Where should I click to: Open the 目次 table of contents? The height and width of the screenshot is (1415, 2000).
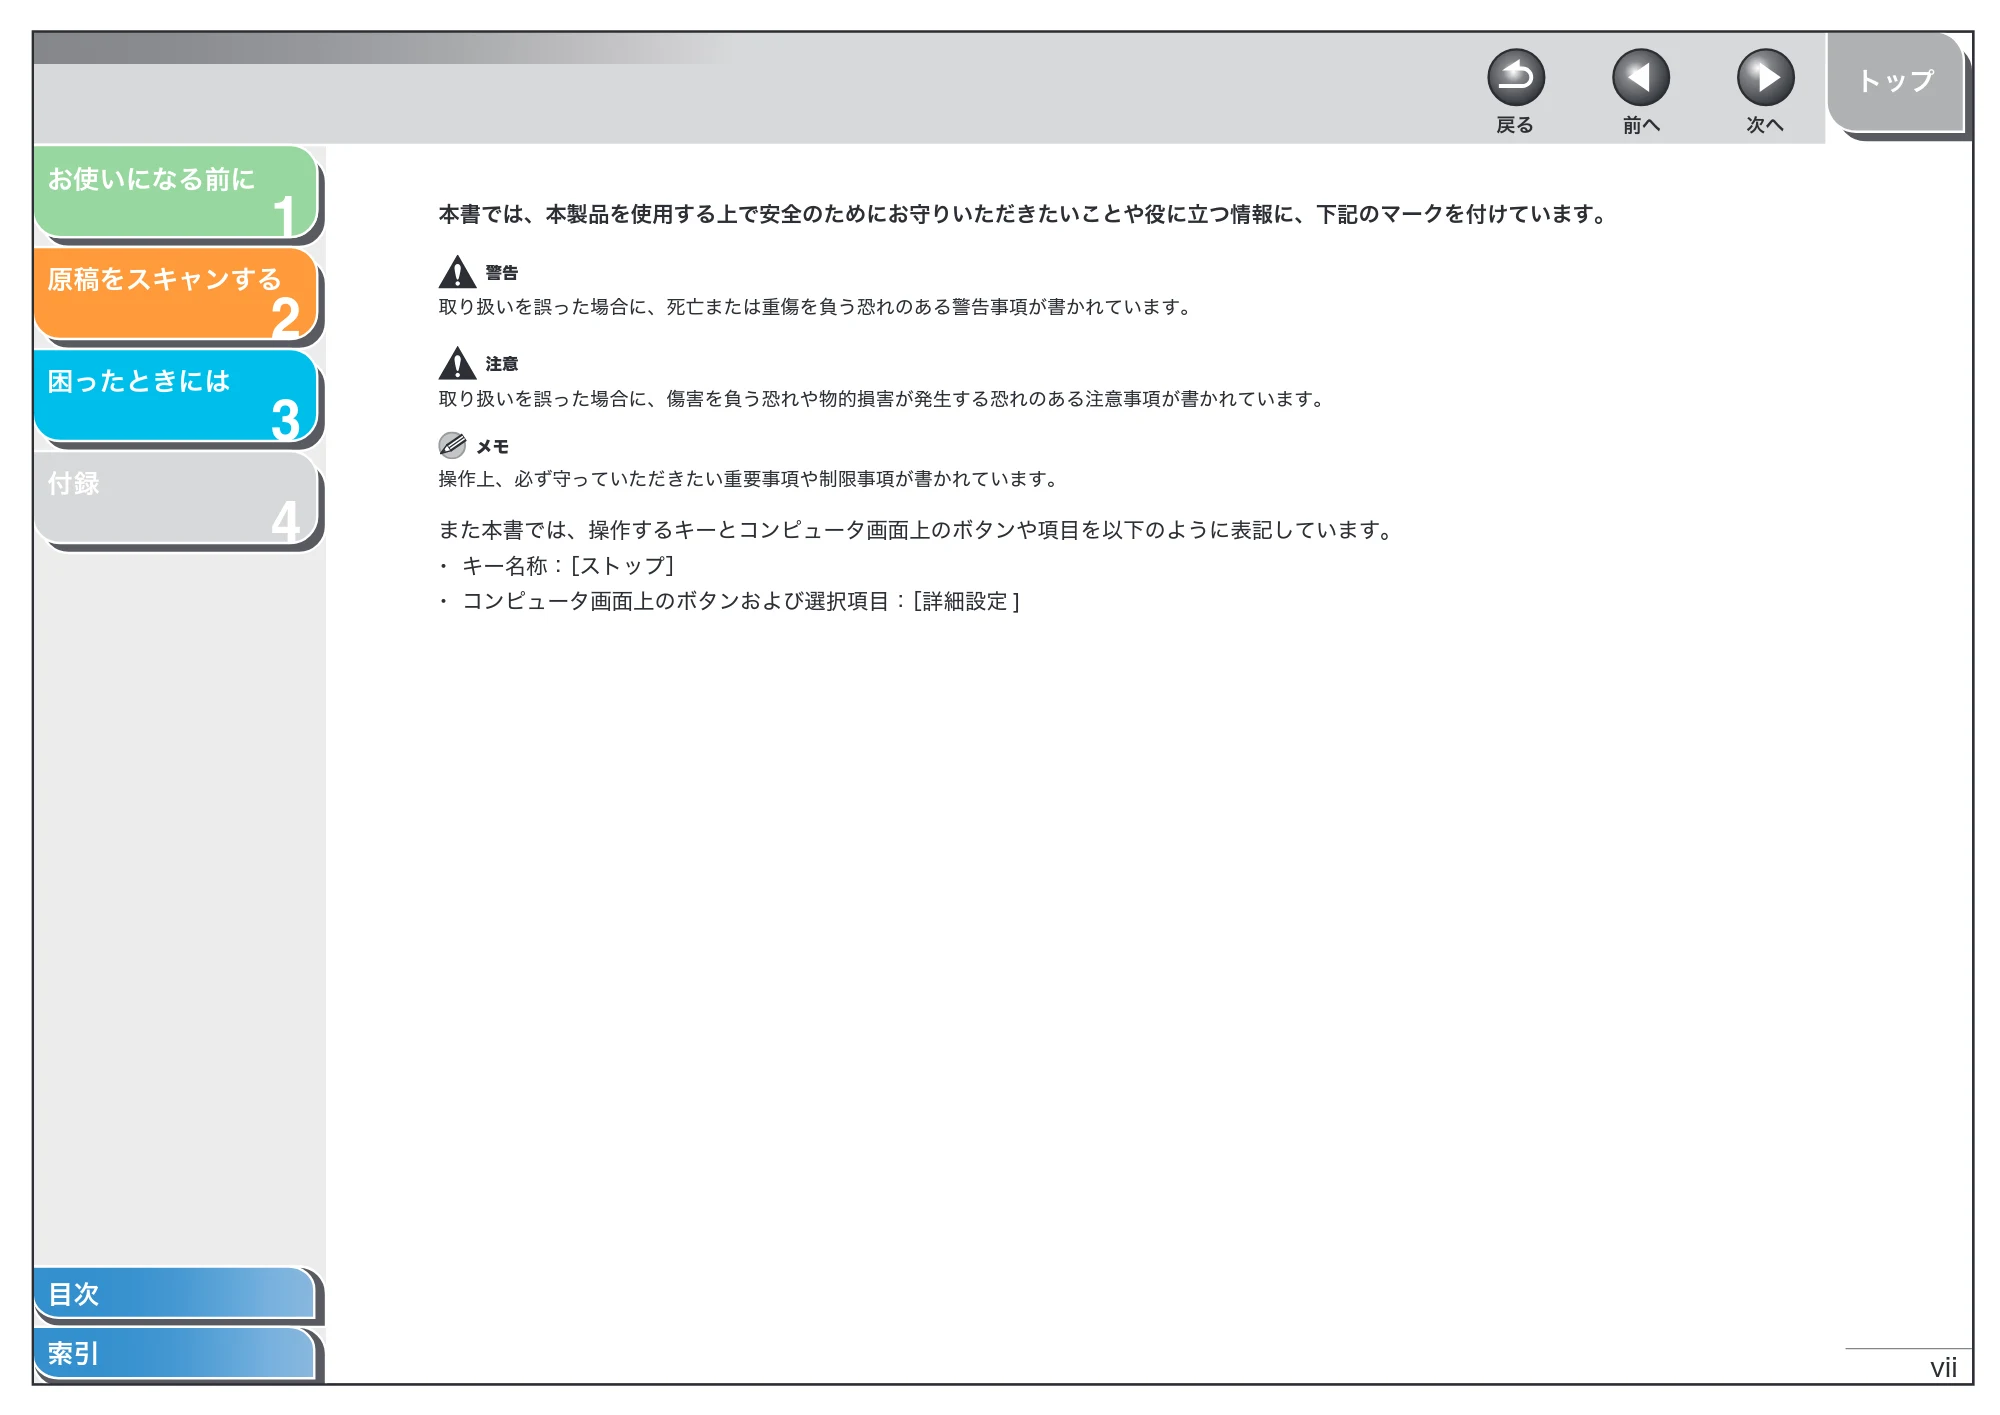click(x=176, y=1294)
